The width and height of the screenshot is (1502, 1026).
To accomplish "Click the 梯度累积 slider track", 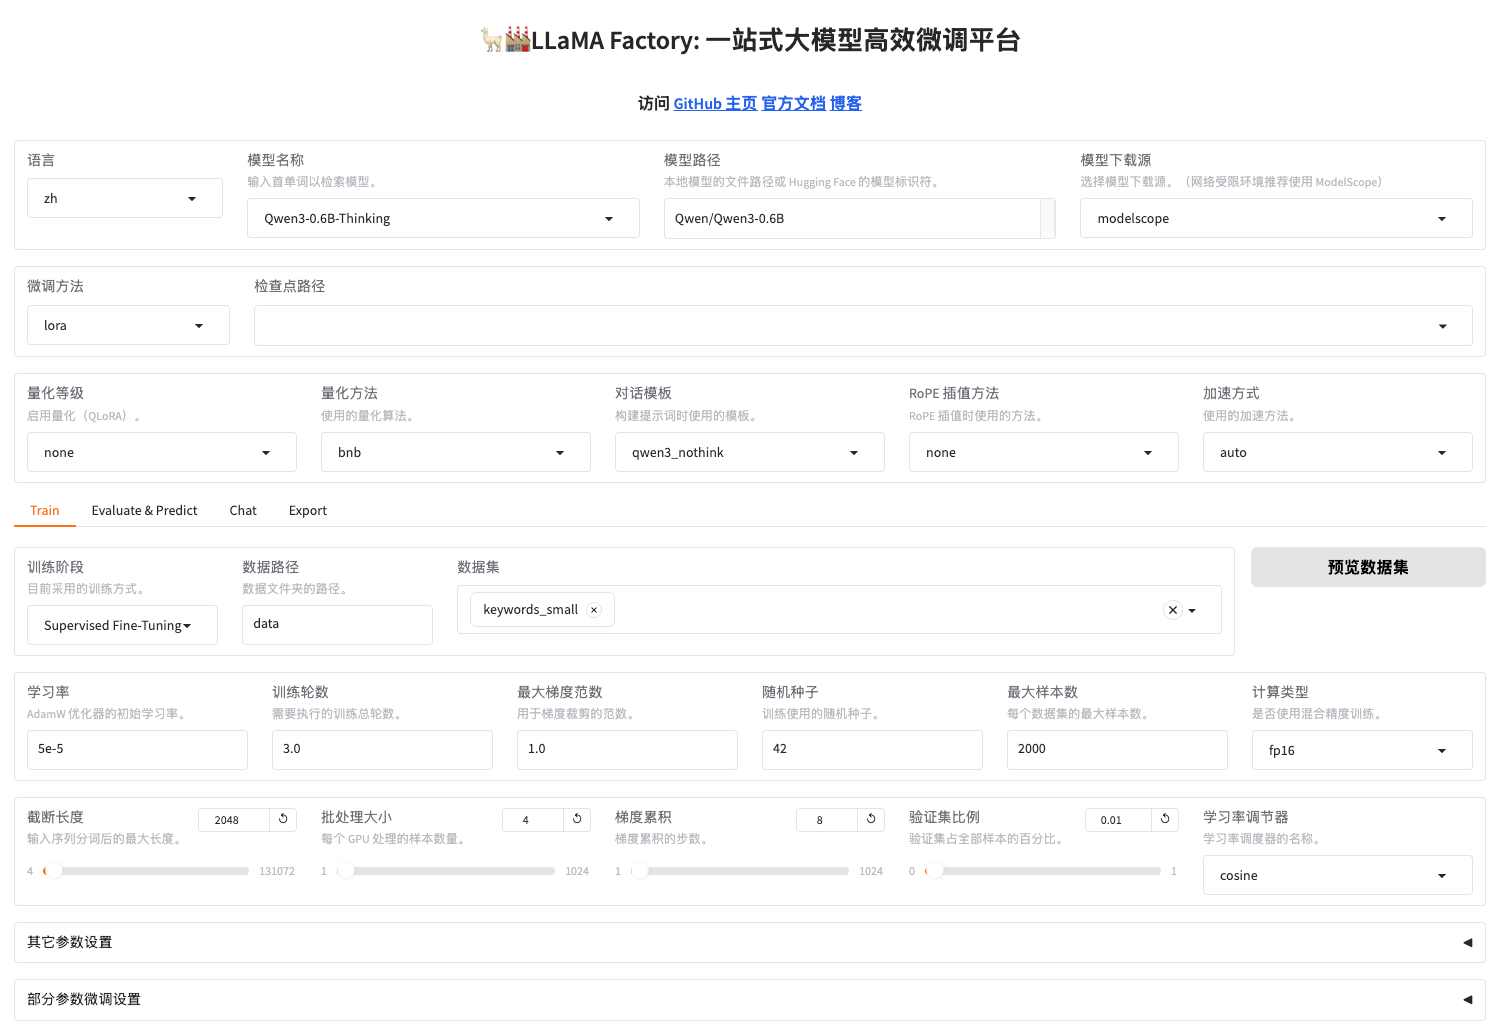I will pos(740,871).
